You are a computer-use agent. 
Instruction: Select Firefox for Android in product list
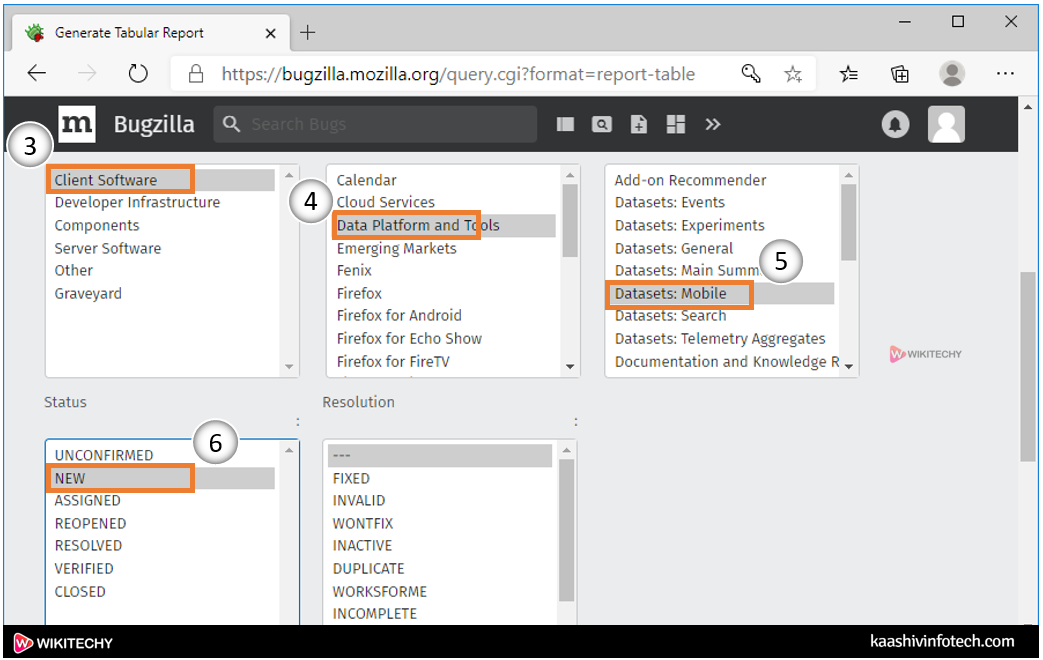399,316
